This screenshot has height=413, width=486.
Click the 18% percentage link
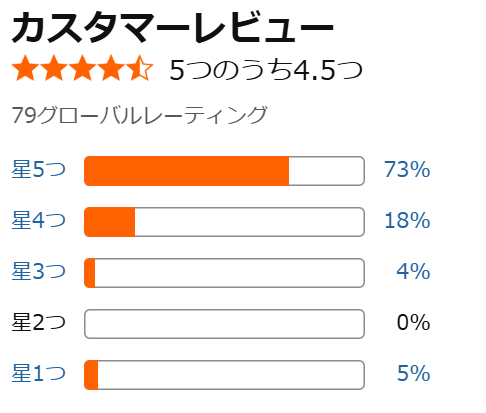click(x=407, y=220)
